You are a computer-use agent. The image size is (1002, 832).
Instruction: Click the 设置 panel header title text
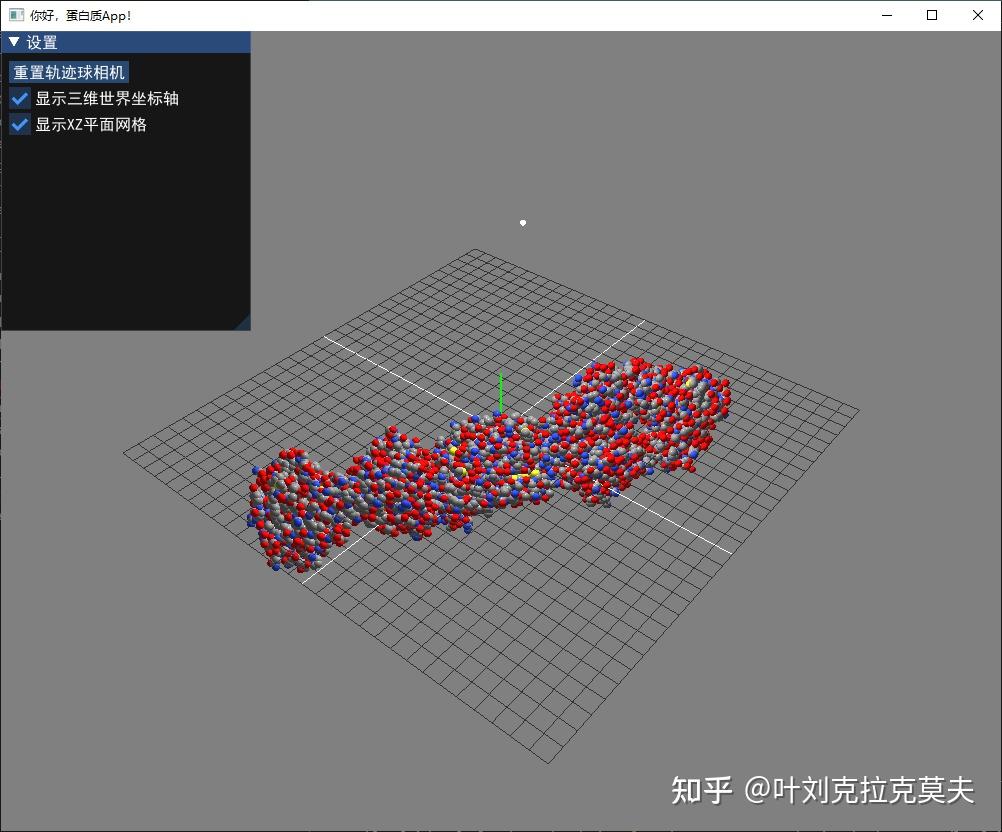[42, 43]
